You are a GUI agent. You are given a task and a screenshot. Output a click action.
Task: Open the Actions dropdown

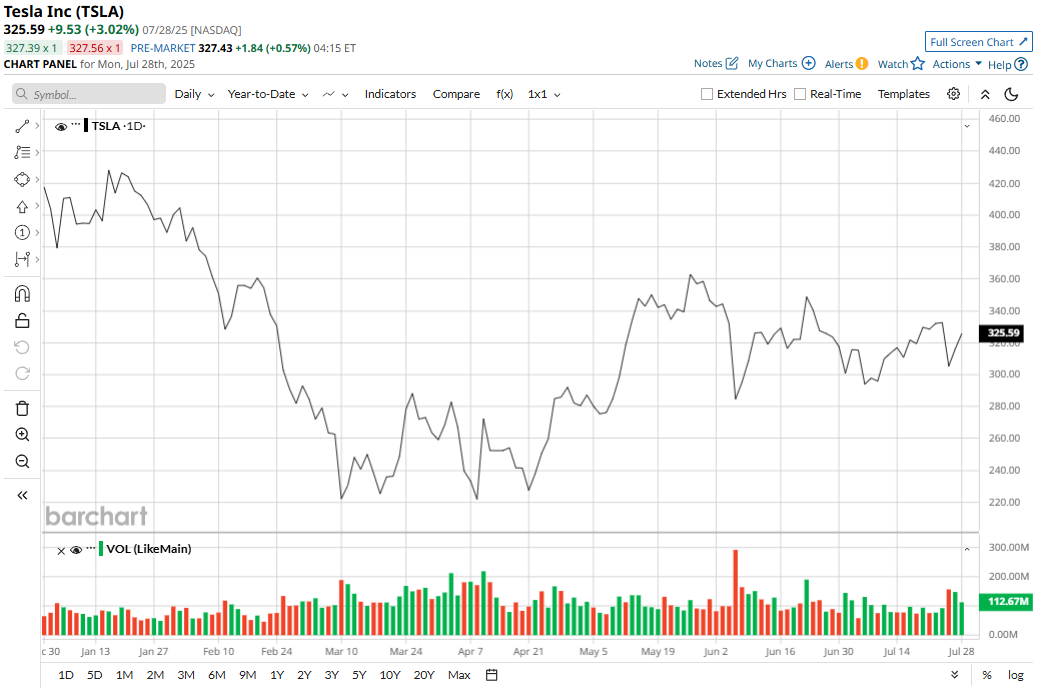957,64
